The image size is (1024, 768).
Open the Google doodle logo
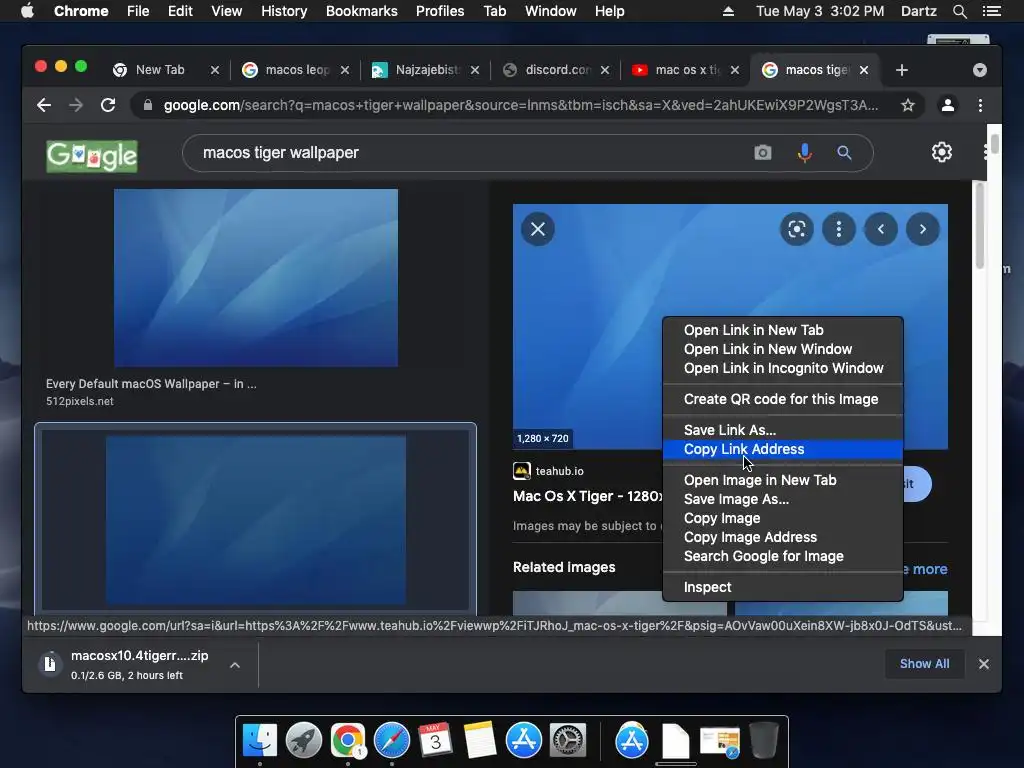coord(91,156)
